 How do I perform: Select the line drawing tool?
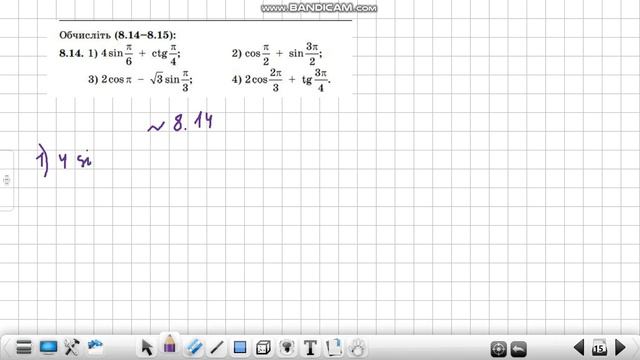(x=217, y=348)
